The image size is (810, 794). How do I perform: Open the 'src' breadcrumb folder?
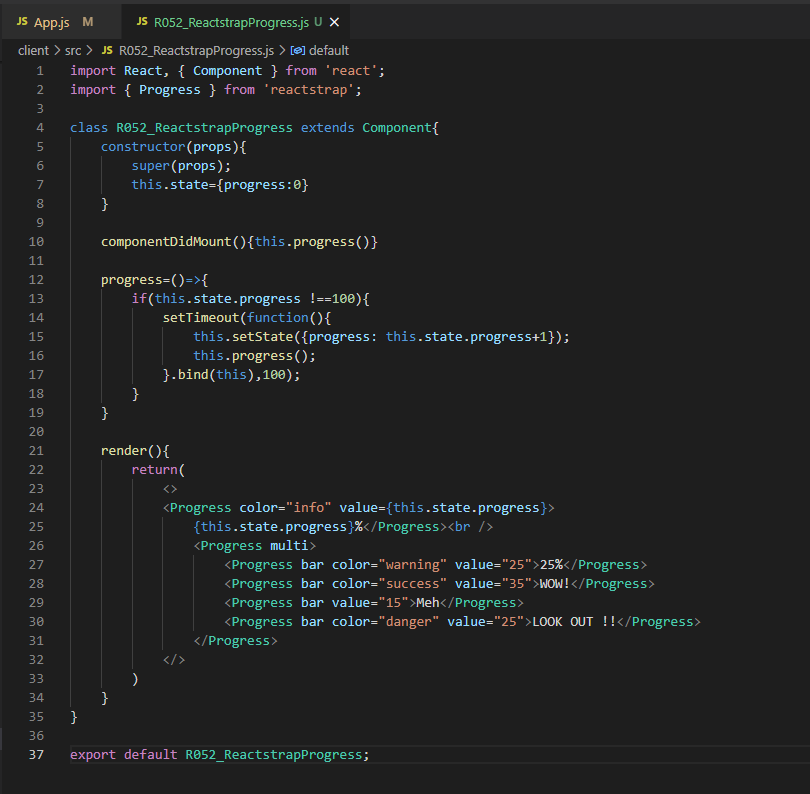coord(73,51)
